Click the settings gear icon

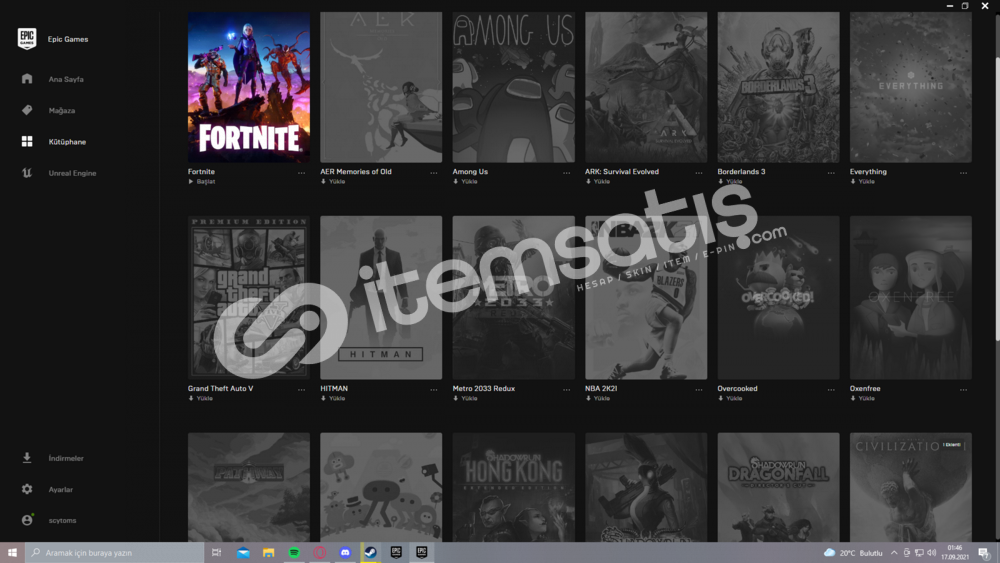coord(27,488)
